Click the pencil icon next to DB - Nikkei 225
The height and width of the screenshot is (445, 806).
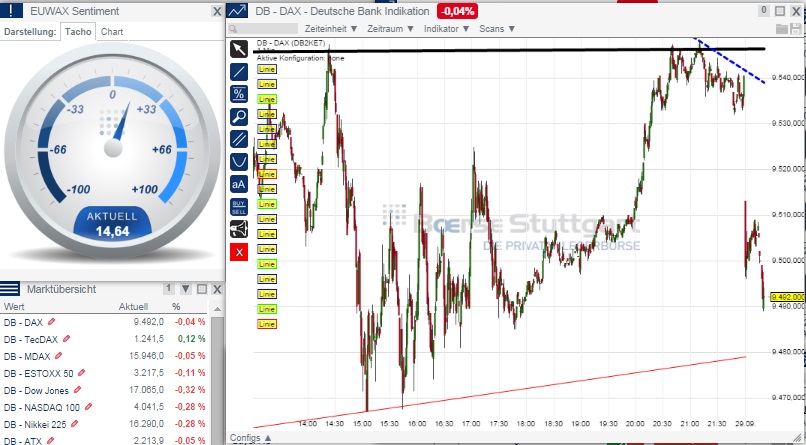tap(74, 423)
